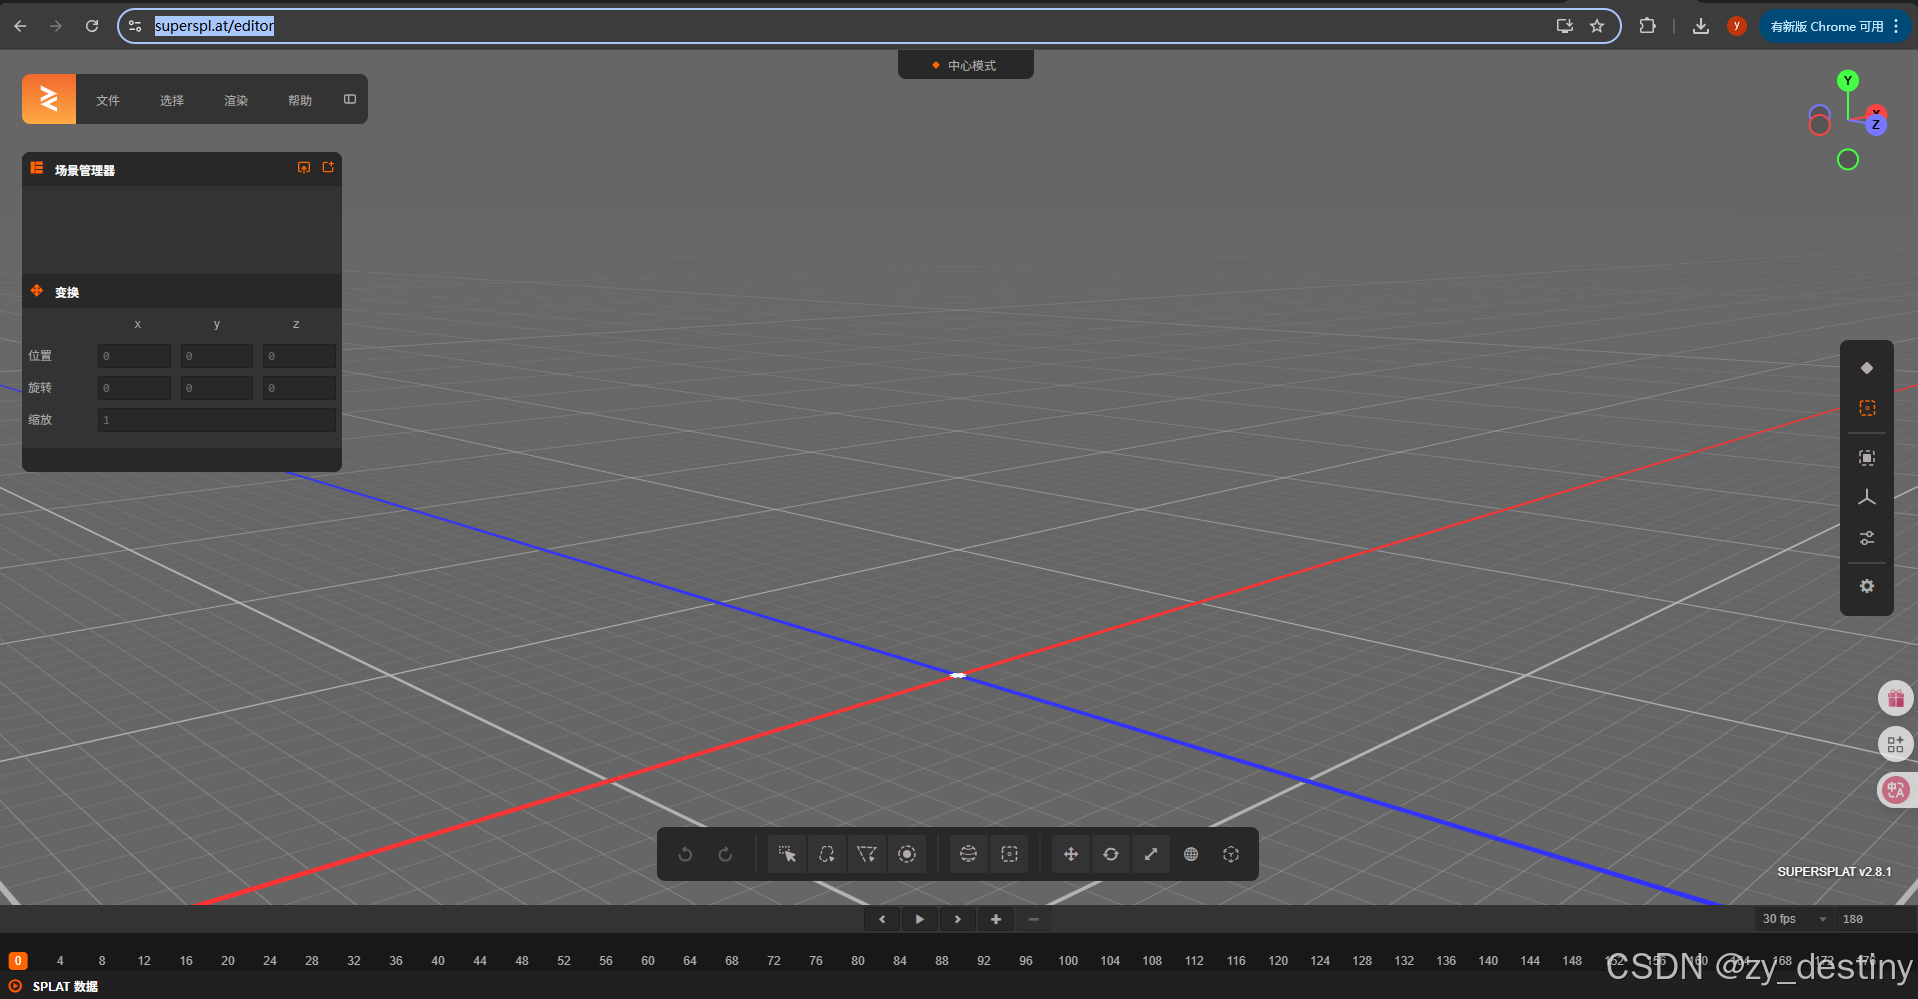Go to next keyframe in timeline
The height and width of the screenshot is (999, 1918).
(x=958, y=919)
